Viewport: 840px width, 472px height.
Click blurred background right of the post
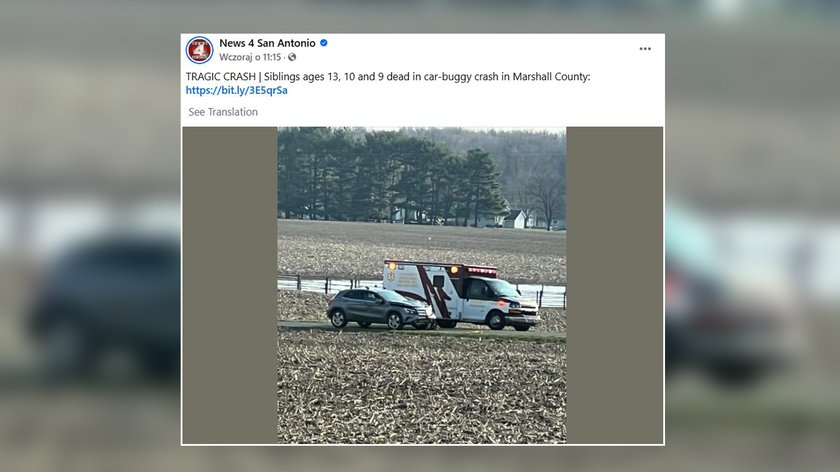click(752, 236)
